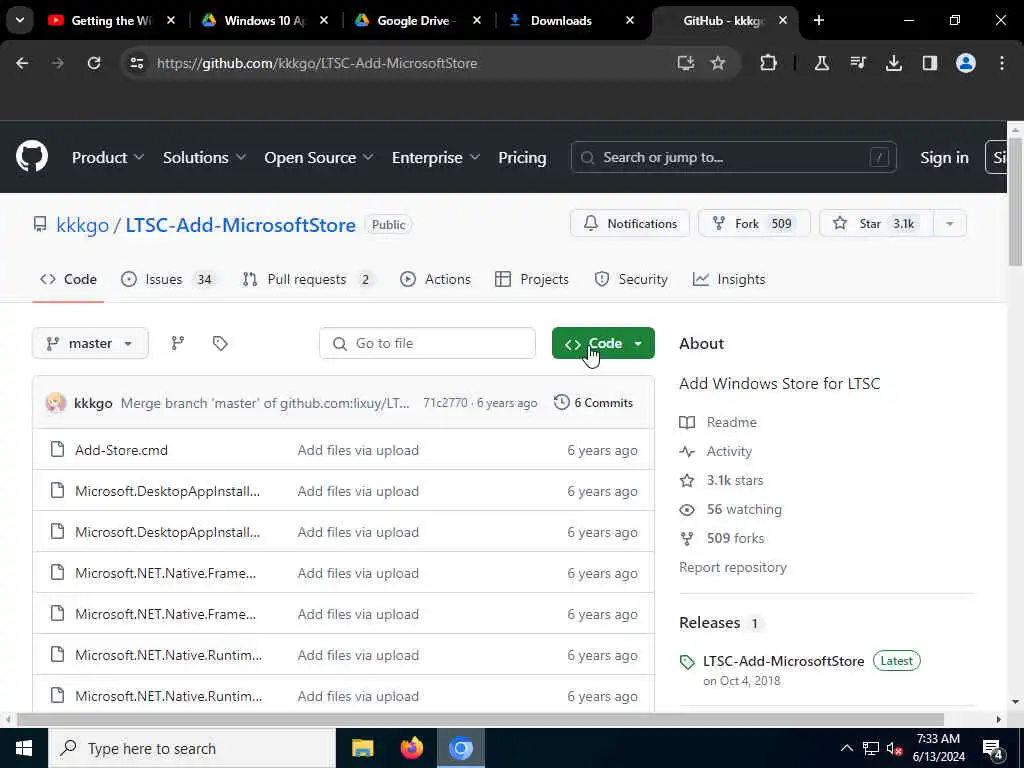Open Chrome three-dot menu
Image resolution: width=1024 pixels, height=768 pixels.
click(1002, 63)
